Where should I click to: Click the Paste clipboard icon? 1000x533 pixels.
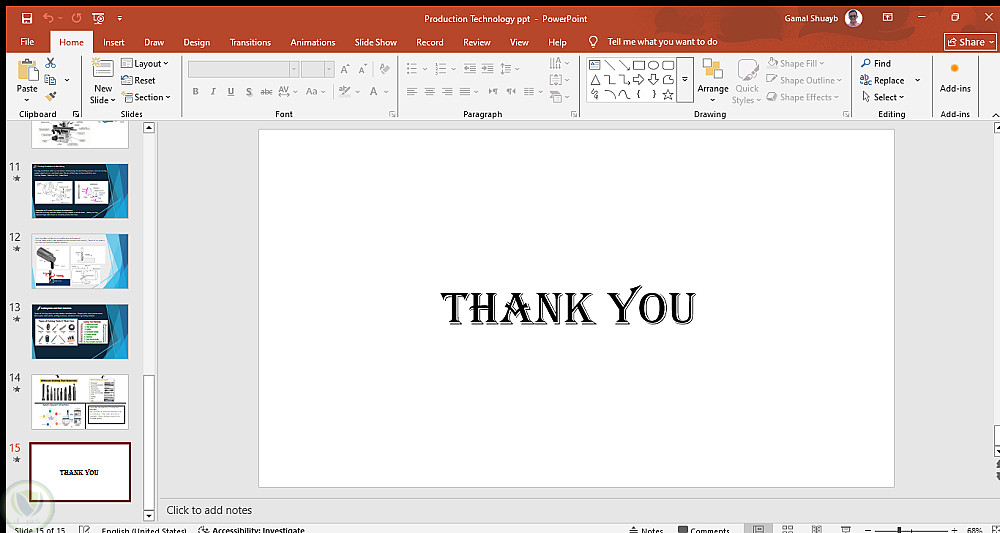(27, 71)
